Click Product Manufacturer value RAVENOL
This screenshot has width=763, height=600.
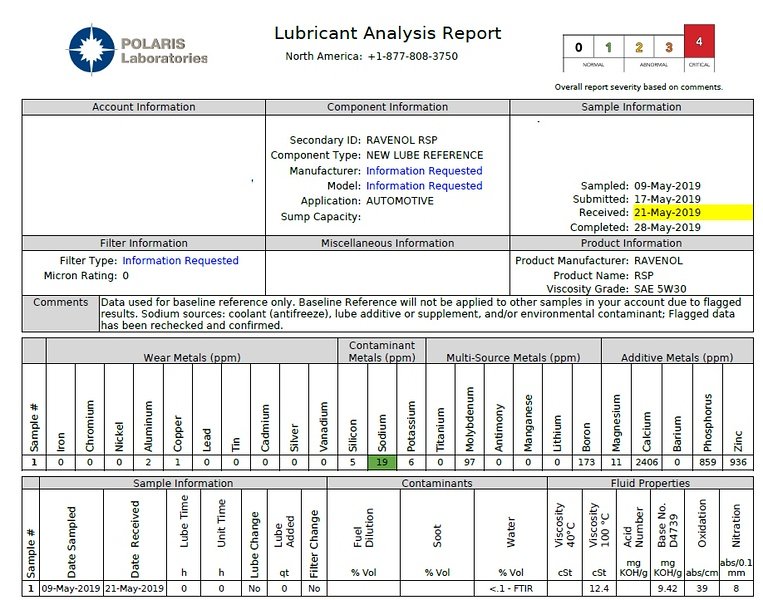click(x=658, y=260)
